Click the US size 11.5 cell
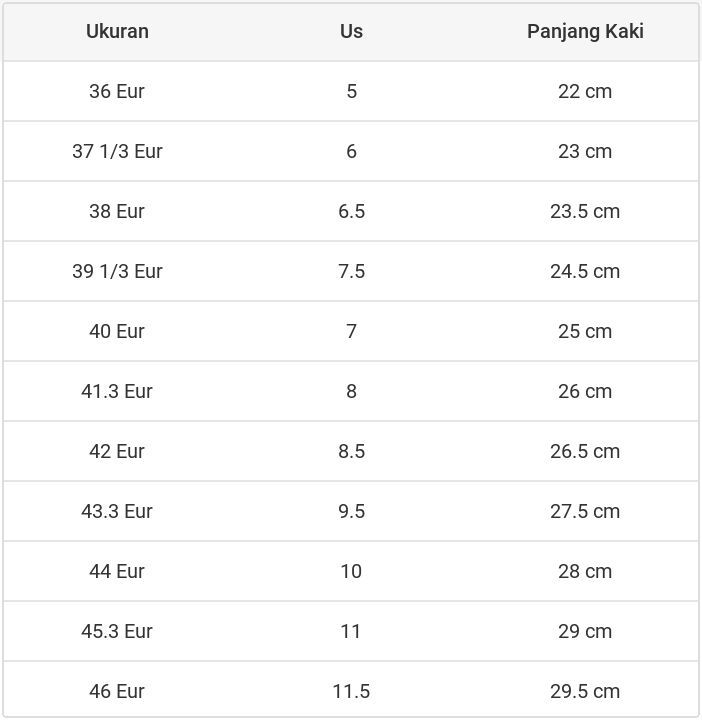This screenshot has height=720, width=702. [x=351, y=691]
